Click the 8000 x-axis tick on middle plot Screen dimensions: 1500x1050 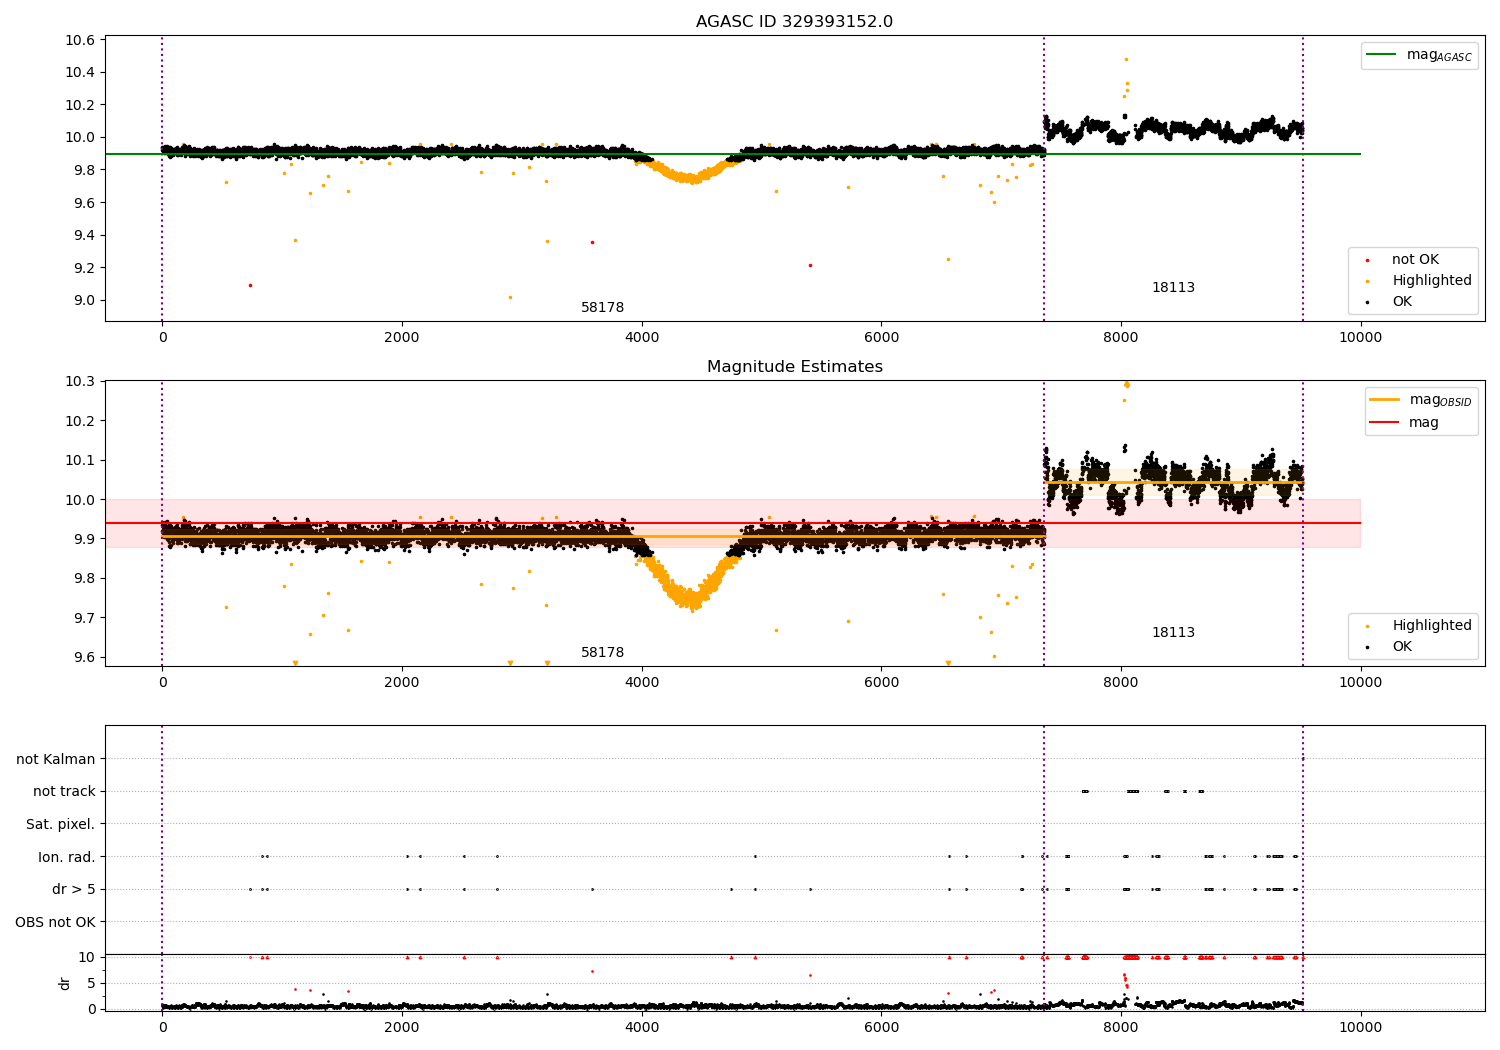(1121, 682)
